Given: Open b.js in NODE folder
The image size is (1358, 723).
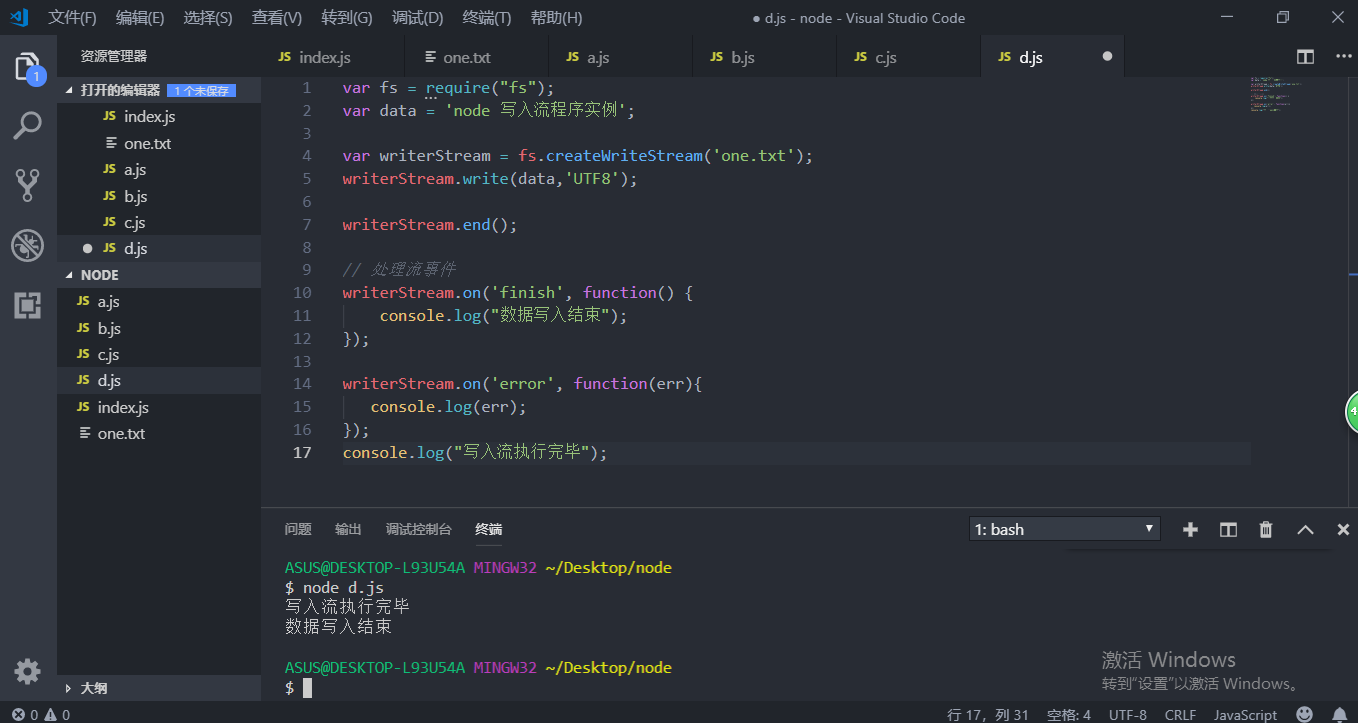Looking at the screenshot, I should (x=159, y=328).
